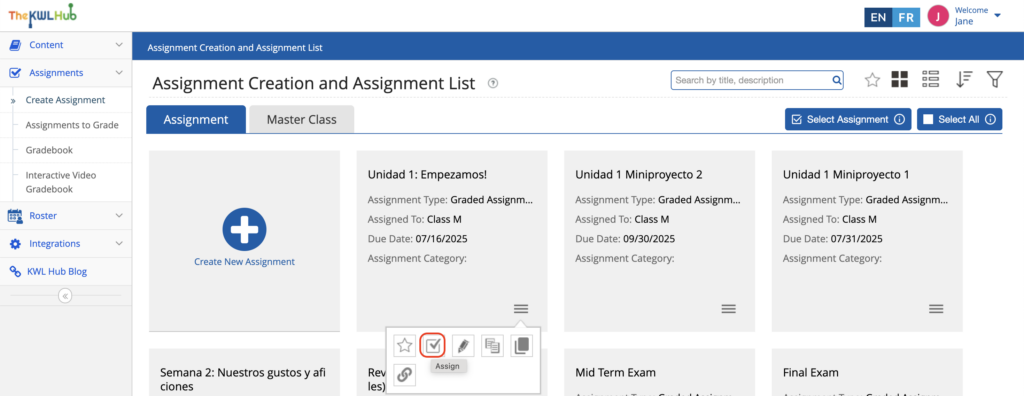Viewport: 1024px width, 396px height.
Task: Select the pencil edit icon in popup
Action: click(x=462, y=345)
